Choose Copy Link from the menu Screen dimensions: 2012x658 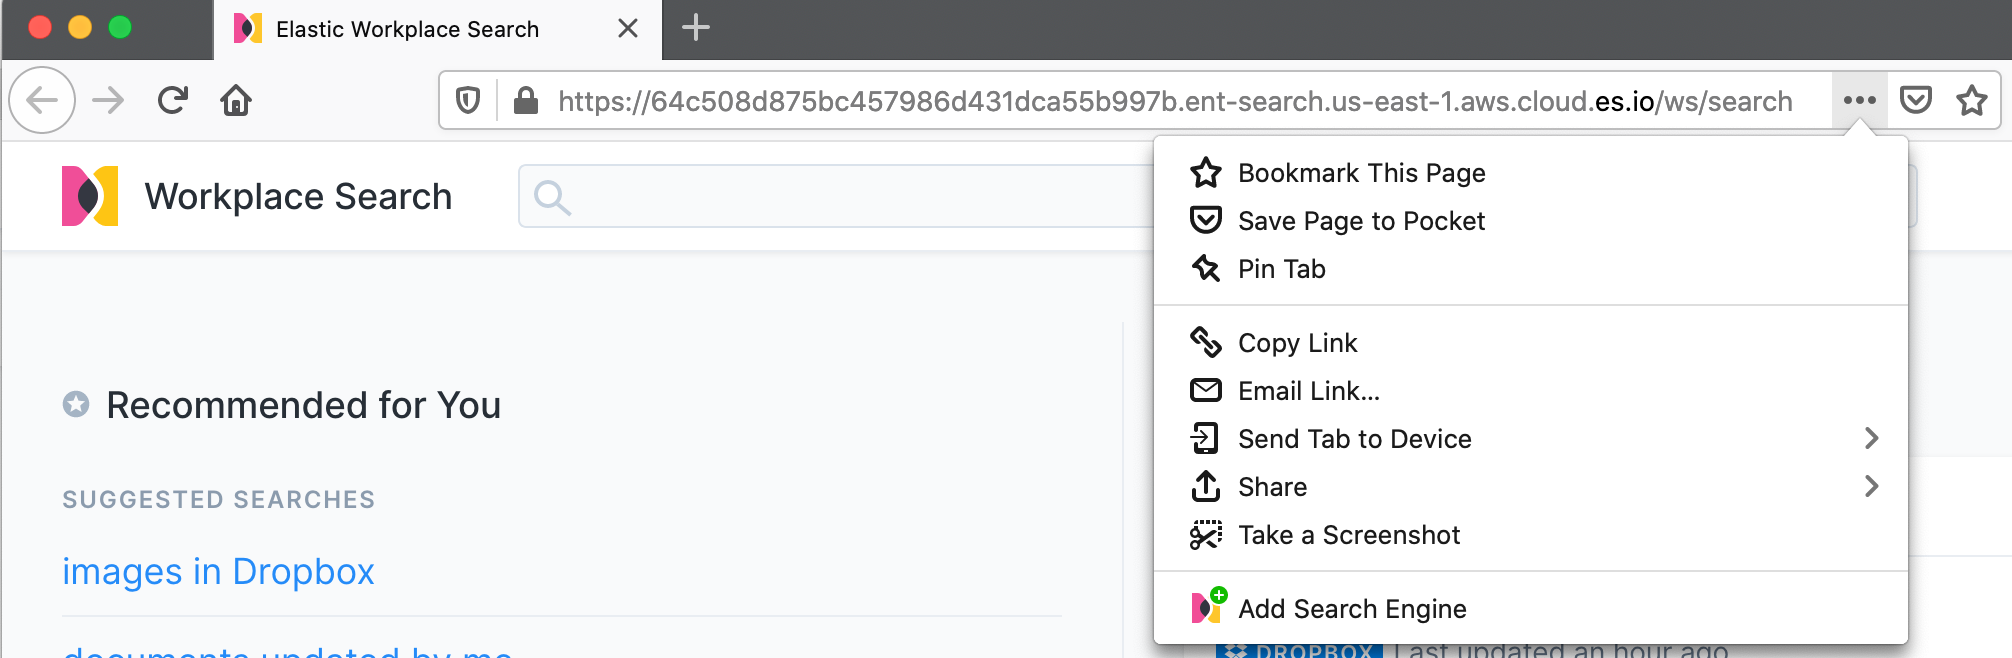[1297, 343]
